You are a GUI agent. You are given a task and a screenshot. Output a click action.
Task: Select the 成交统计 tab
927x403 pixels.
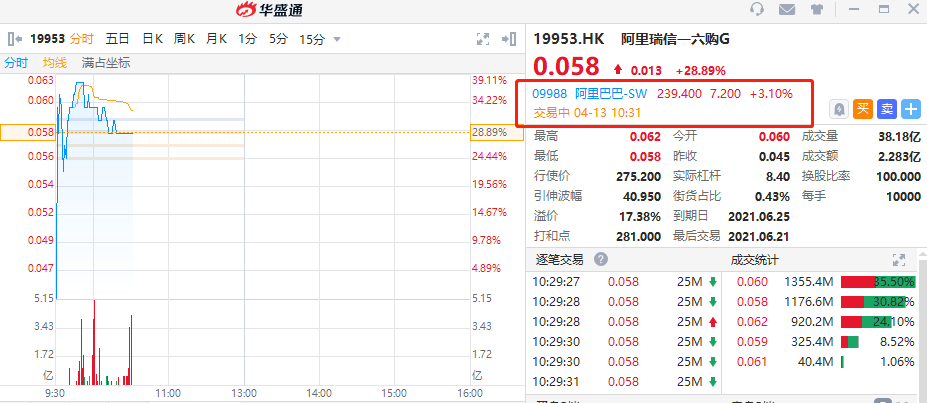click(755, 259)
